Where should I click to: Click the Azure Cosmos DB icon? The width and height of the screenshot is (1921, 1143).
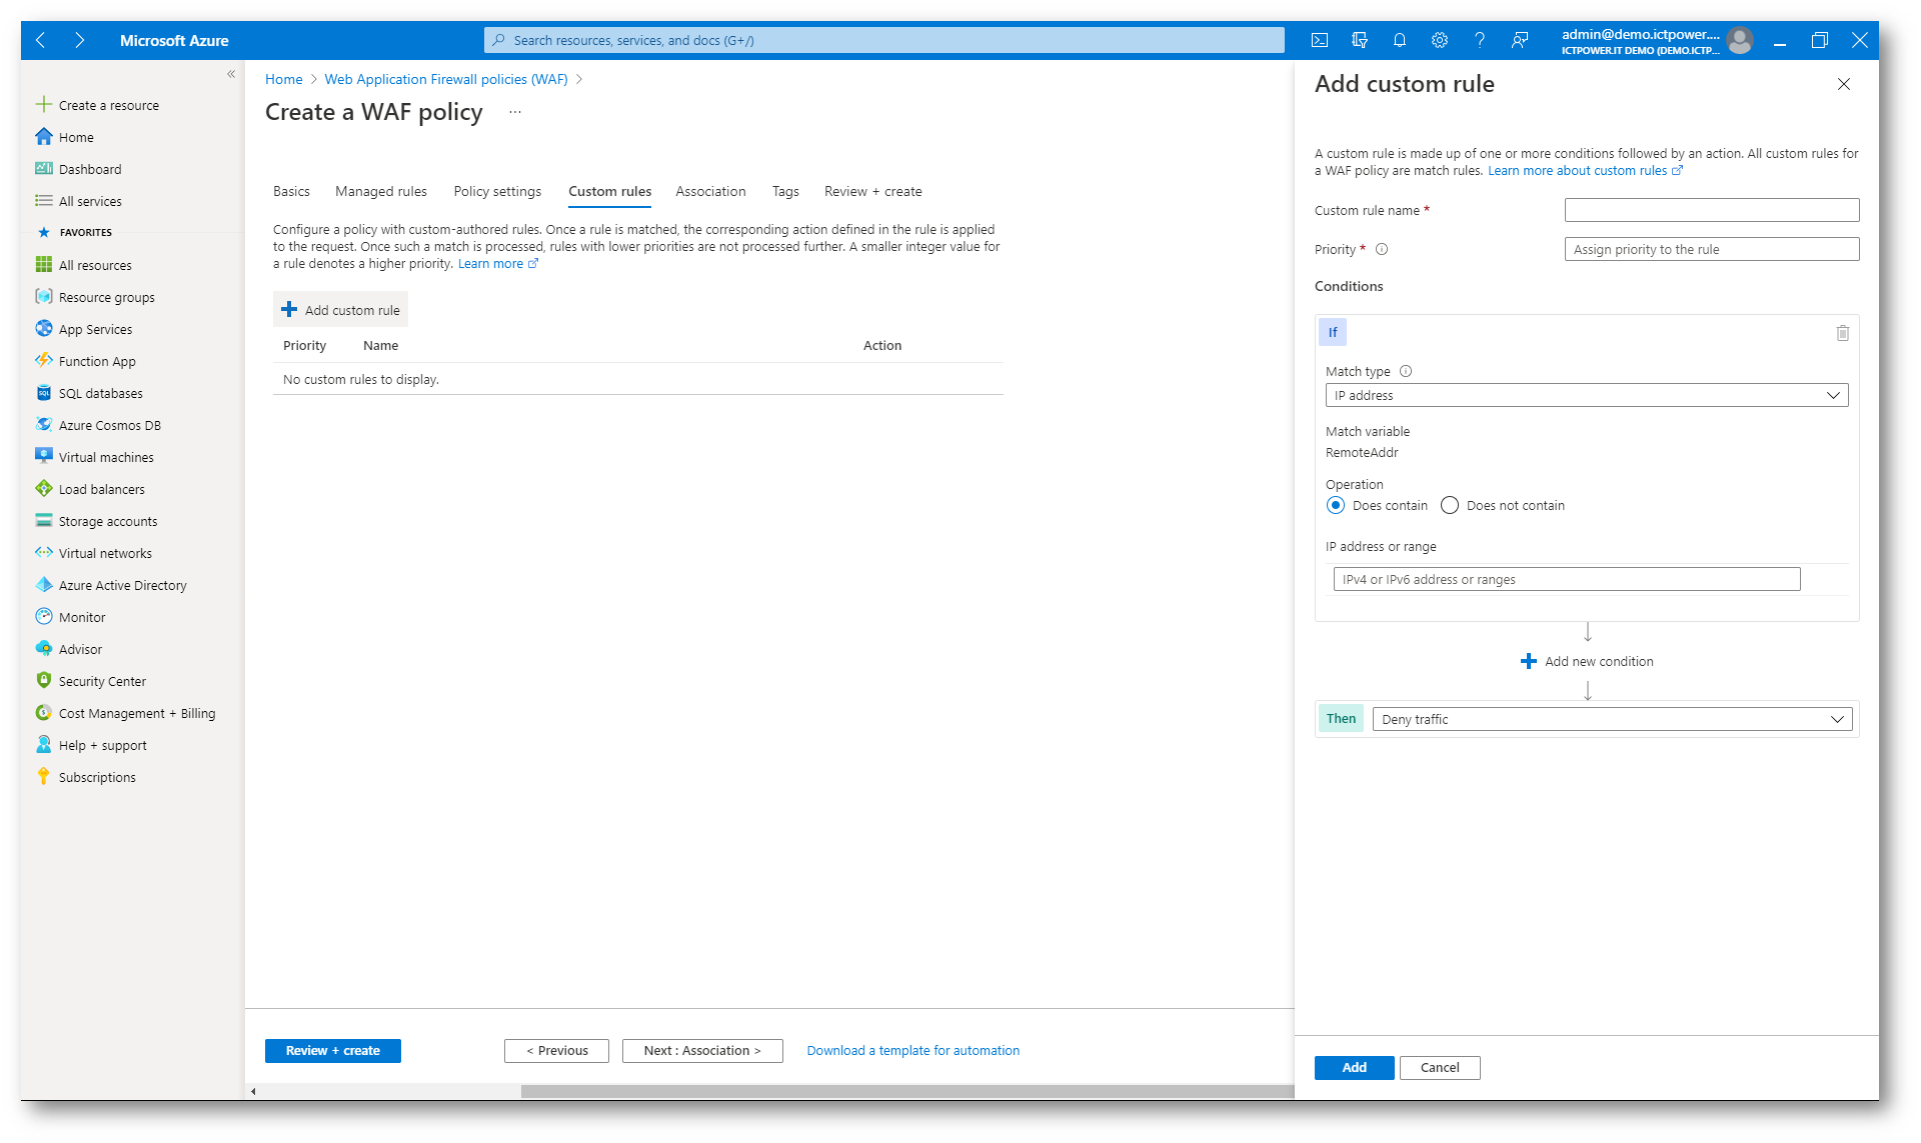(44, 424)
